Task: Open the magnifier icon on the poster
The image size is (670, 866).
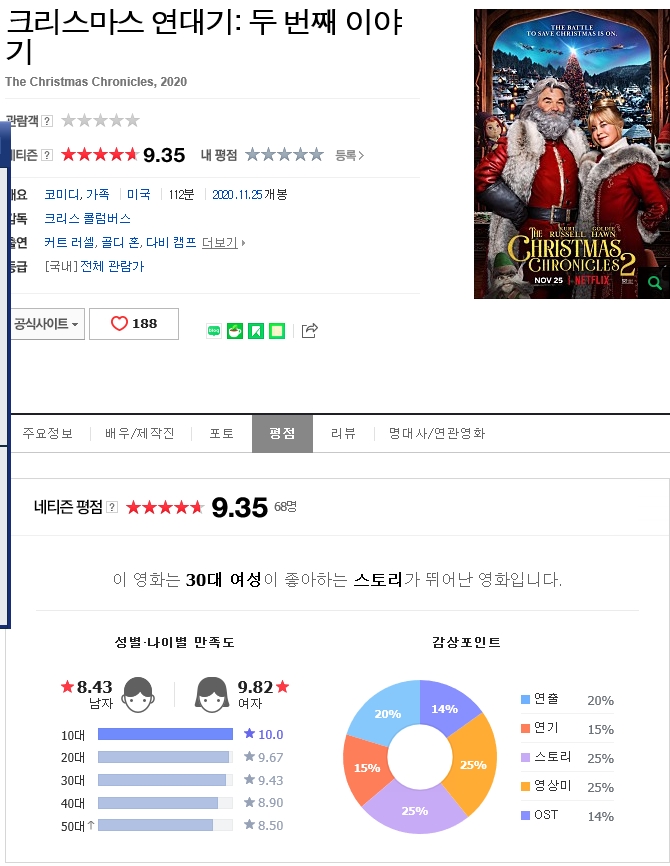Action: pos(655,283)
